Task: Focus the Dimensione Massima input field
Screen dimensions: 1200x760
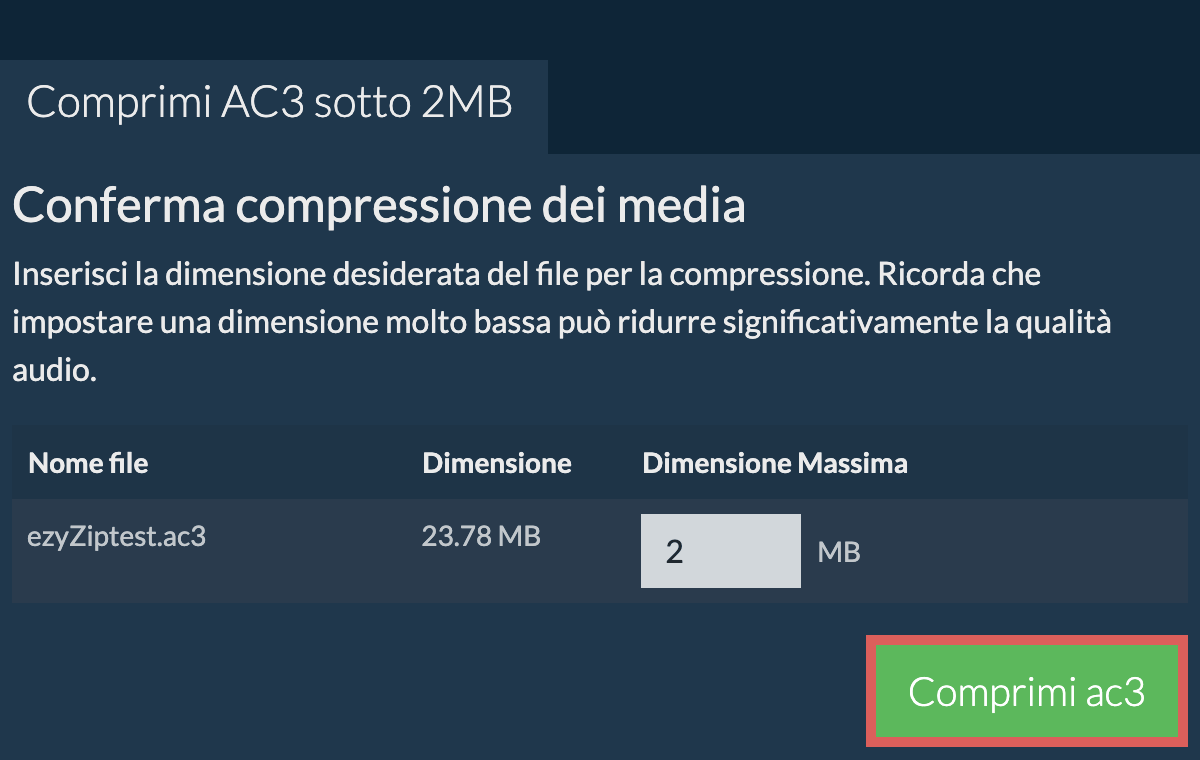Action: tap(721, 551)
